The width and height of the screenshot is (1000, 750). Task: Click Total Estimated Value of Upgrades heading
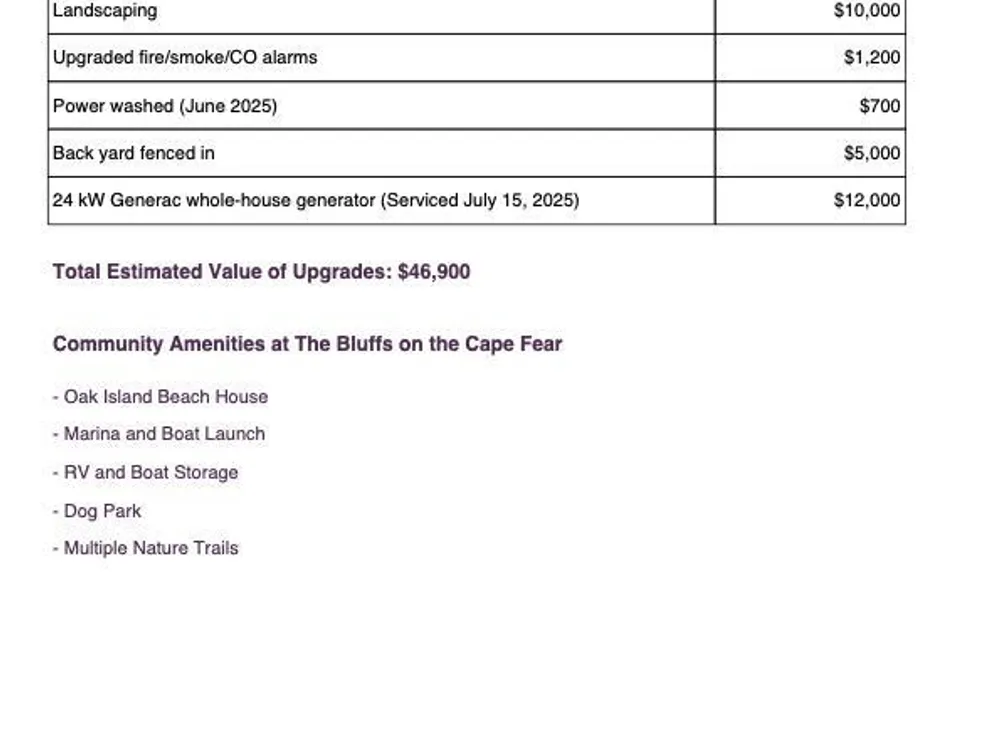click(x=222, y=272)
